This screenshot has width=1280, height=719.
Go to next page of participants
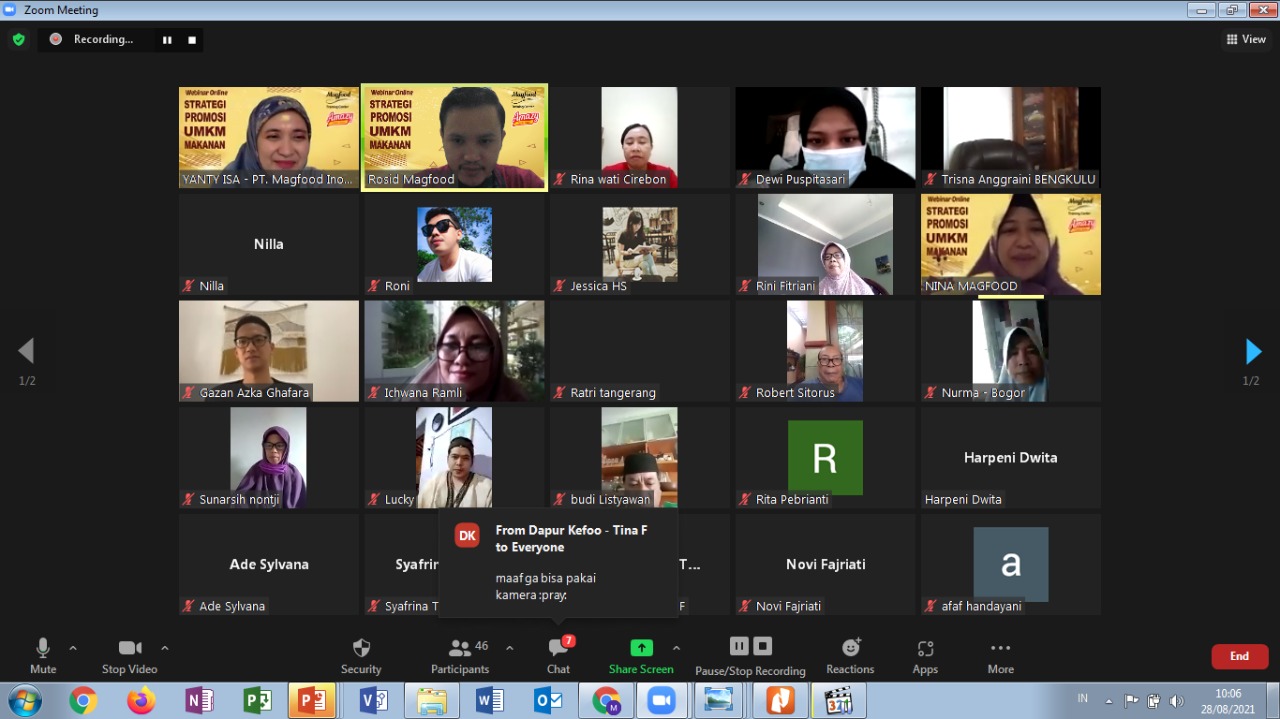1252,351
